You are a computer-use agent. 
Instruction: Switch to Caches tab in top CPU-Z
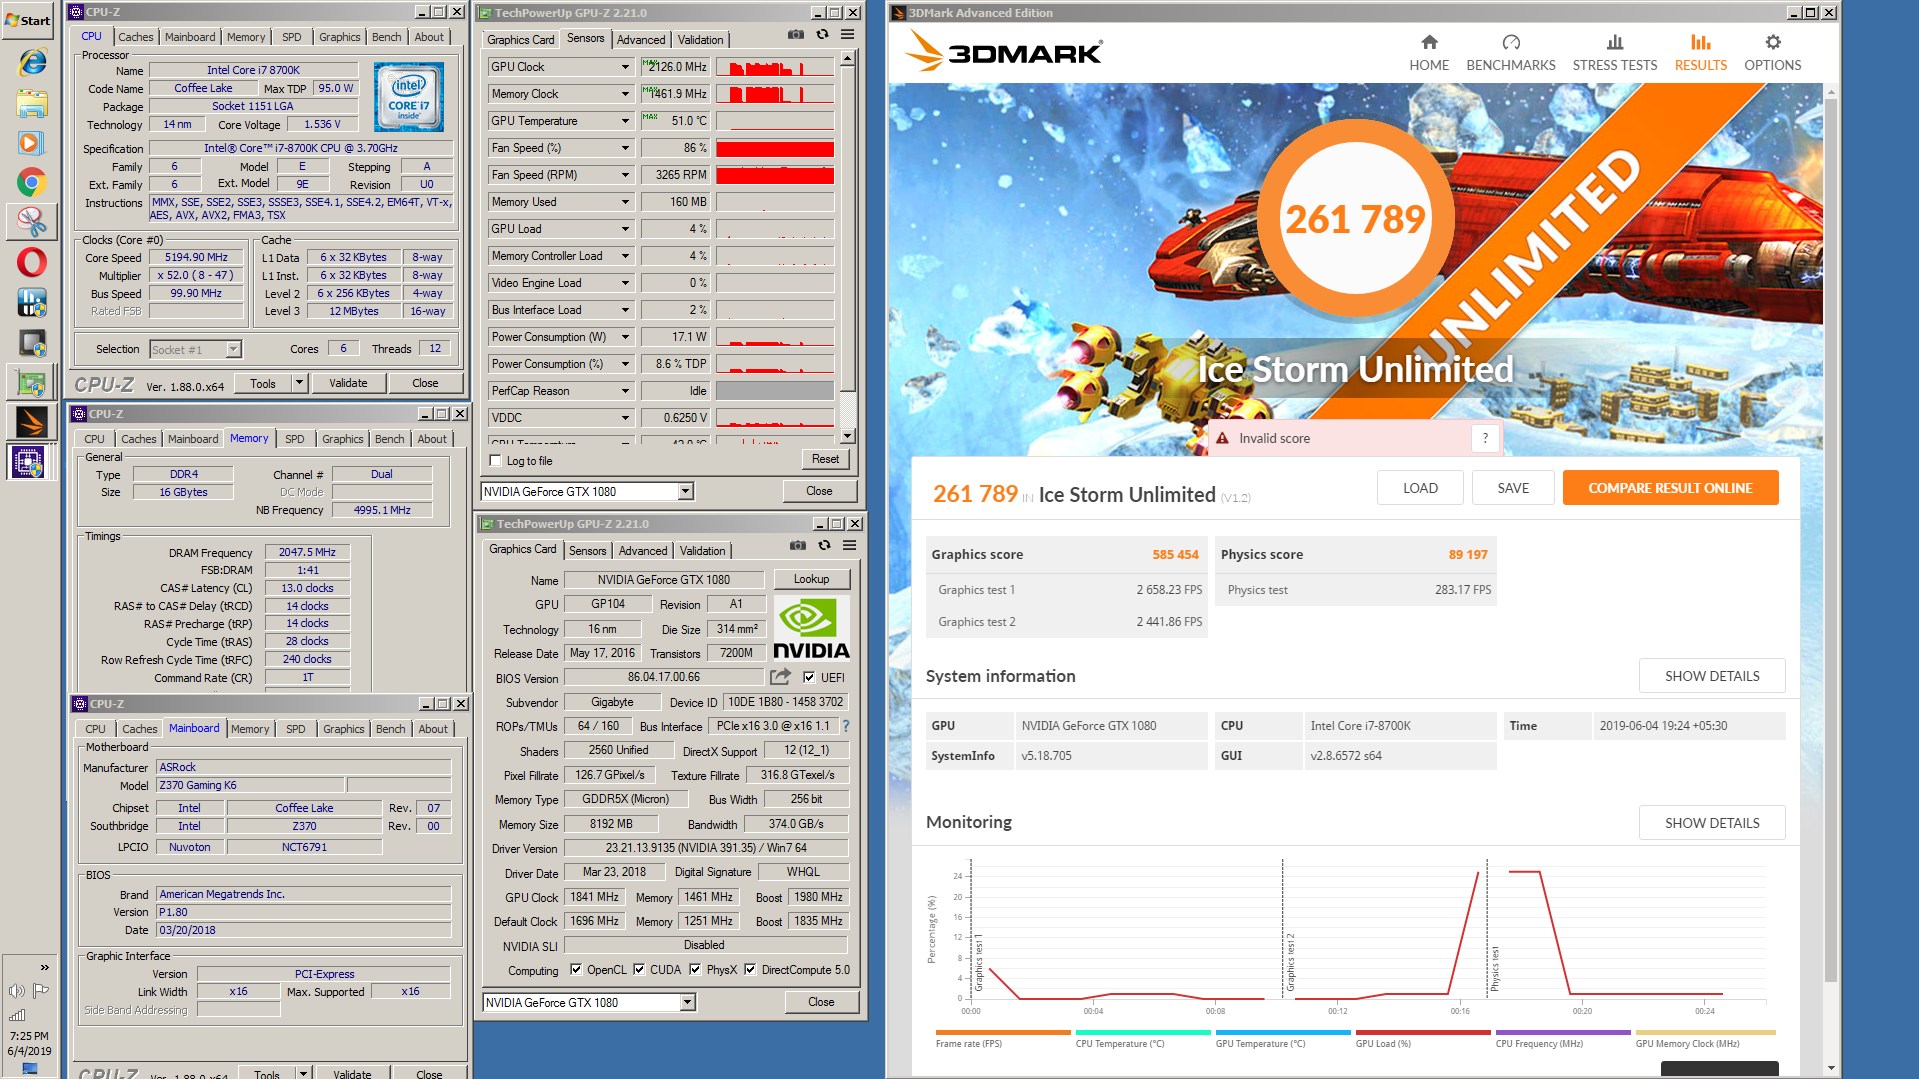tap(136, 37)
